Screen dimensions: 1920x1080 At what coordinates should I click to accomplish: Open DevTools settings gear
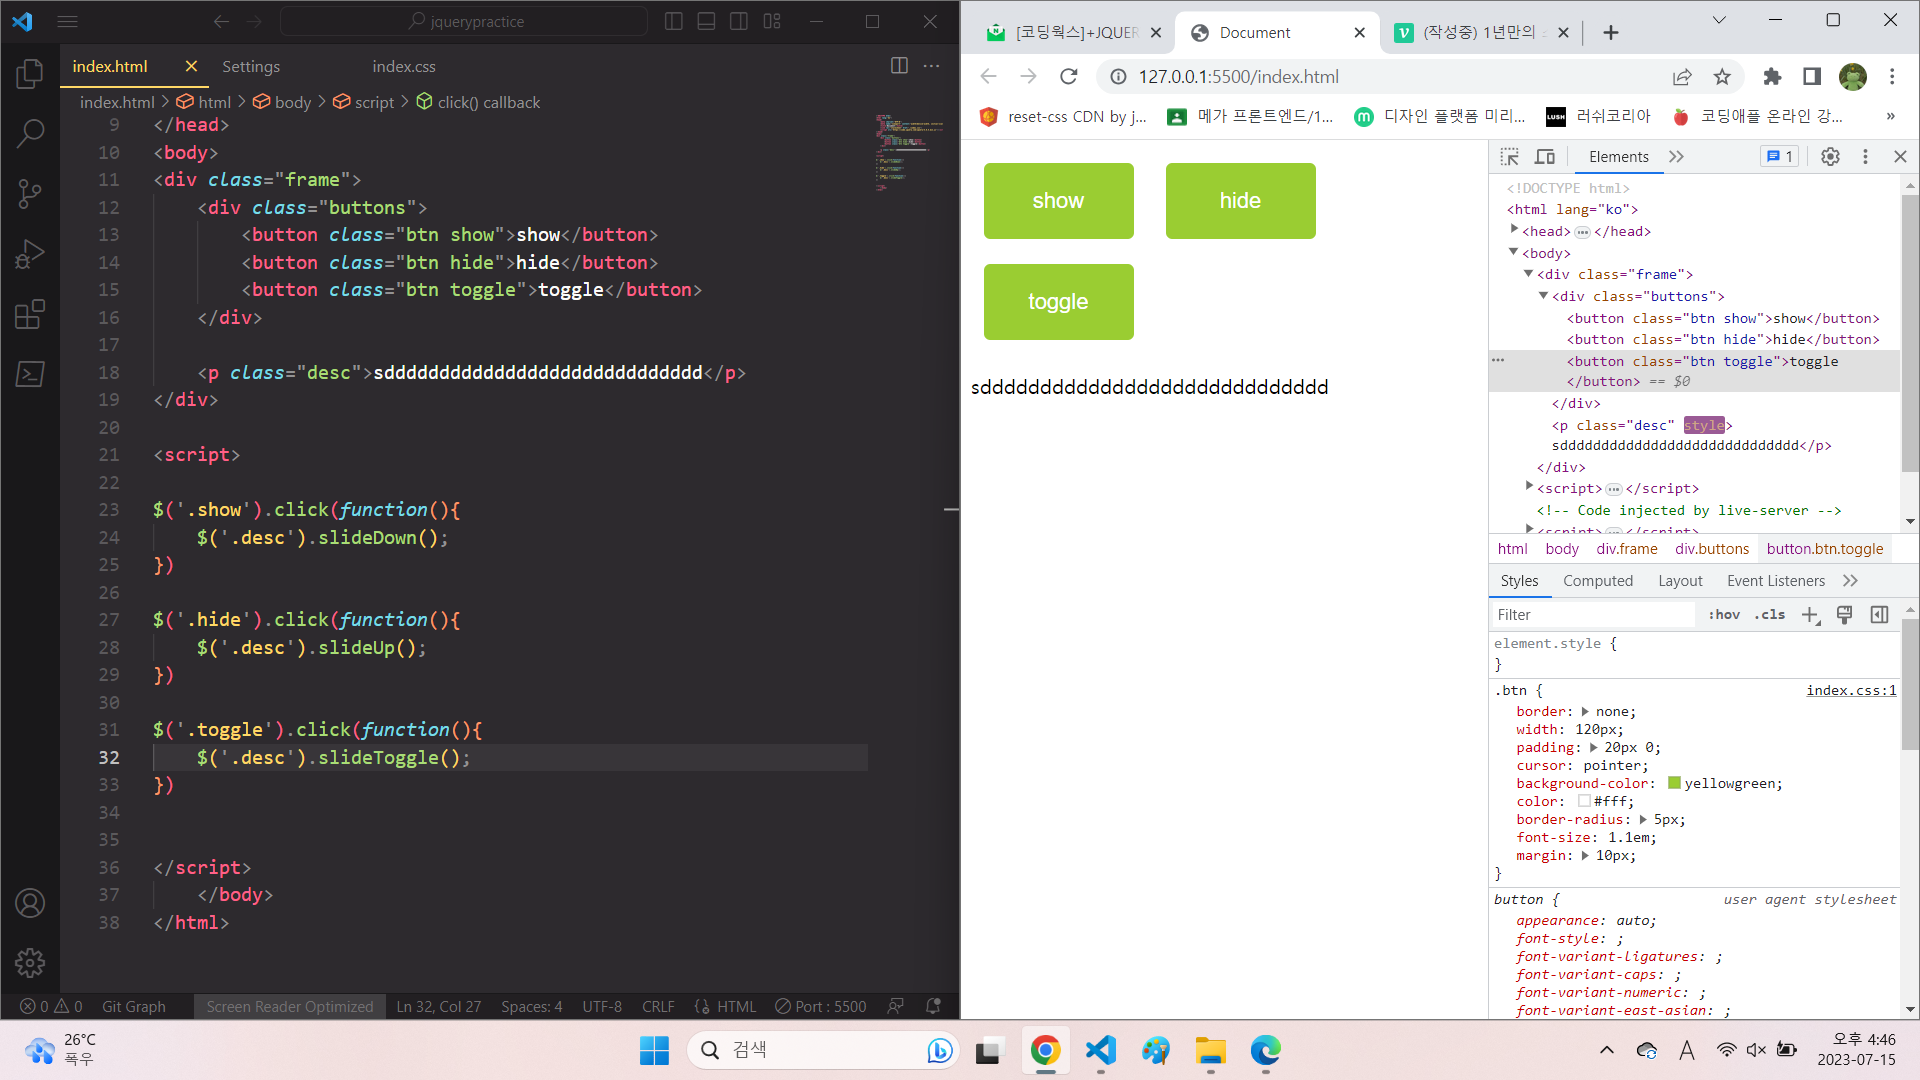point(1830,157)
